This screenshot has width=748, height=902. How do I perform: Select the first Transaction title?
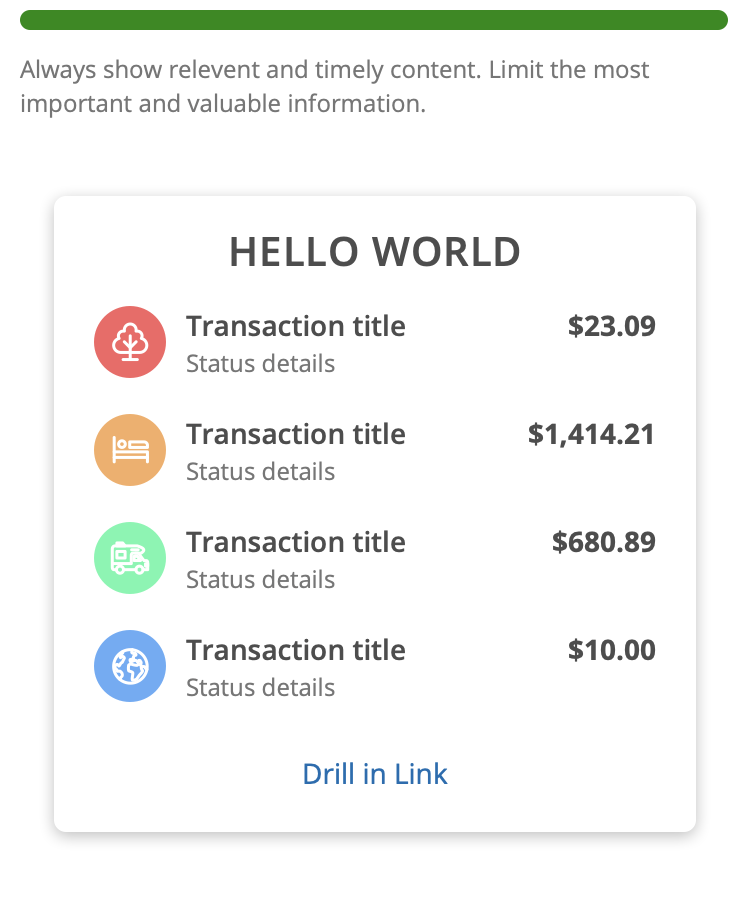(x=296, y=326)
